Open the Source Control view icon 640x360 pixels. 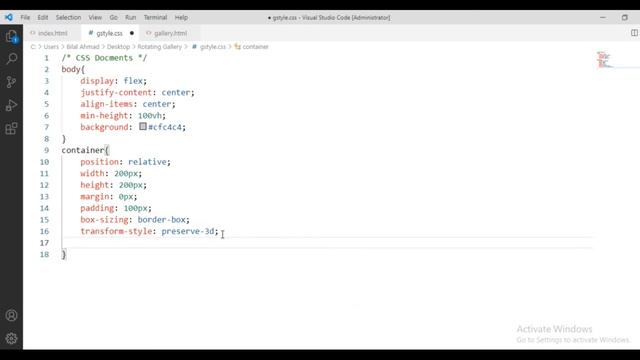[11, 82]
